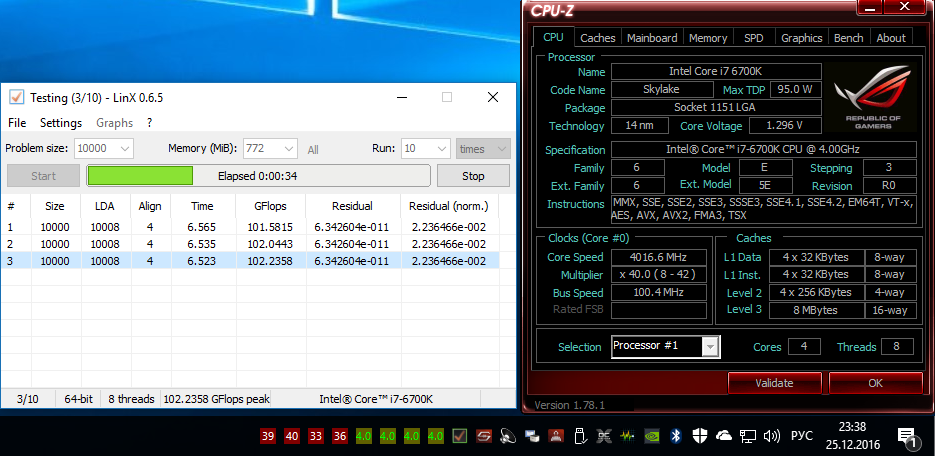Select result row with time 6.565
The height and width of the screenshot is (456, 935).
click(x=250, y=227)
